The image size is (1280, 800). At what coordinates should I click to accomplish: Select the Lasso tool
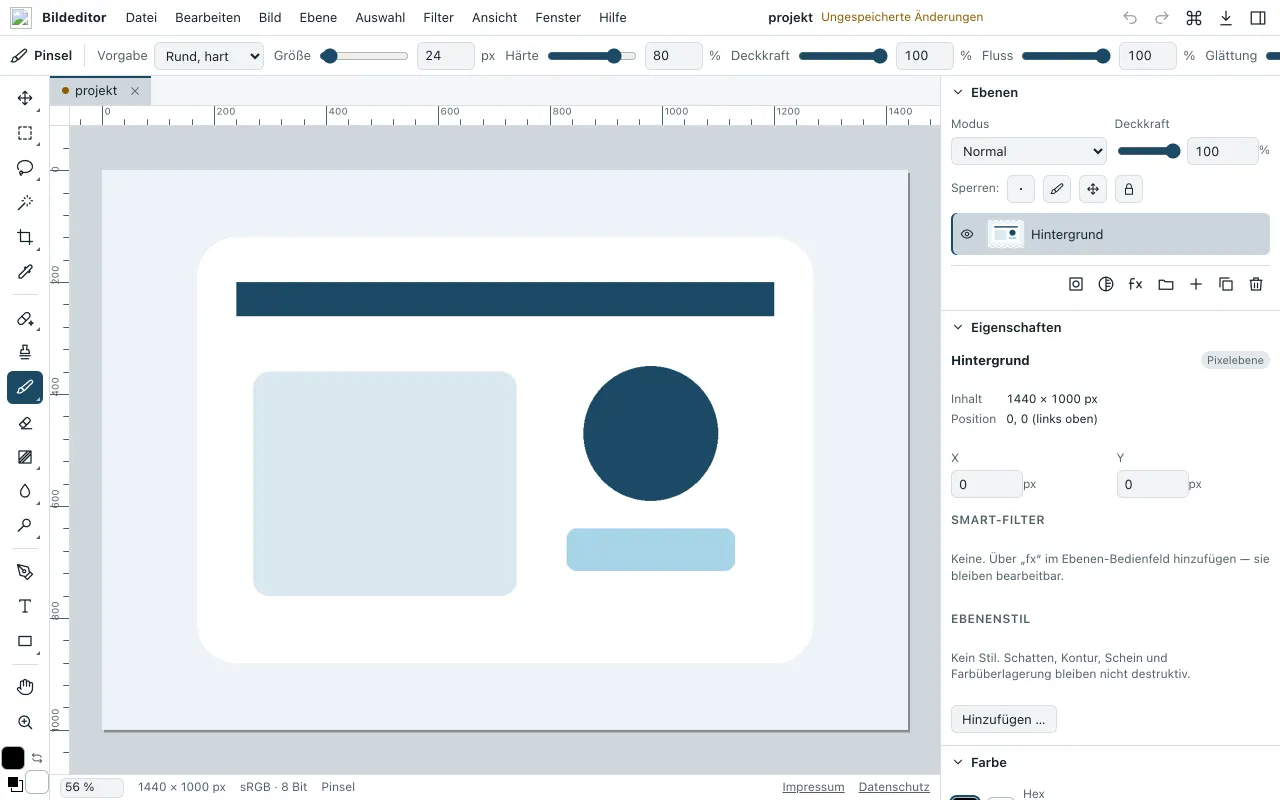click(25, 168)
